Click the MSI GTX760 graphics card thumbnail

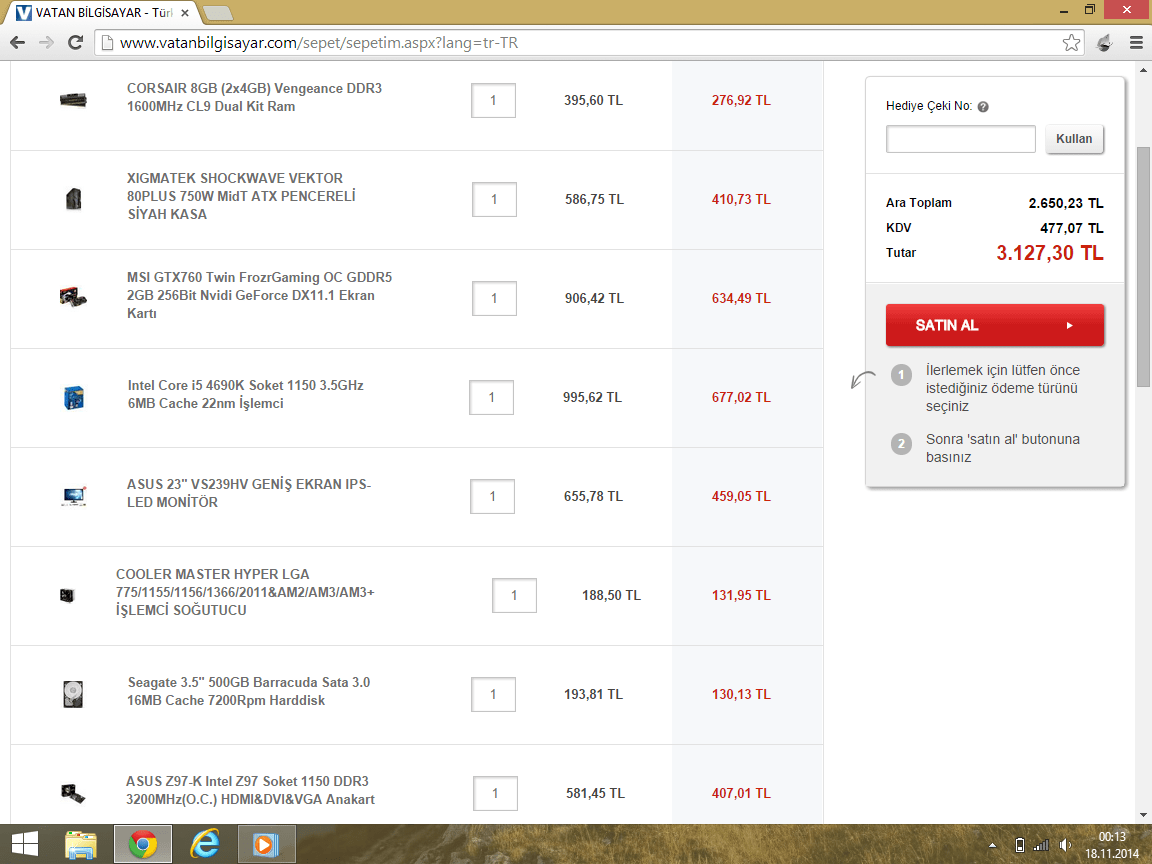[x=73, y=297]
